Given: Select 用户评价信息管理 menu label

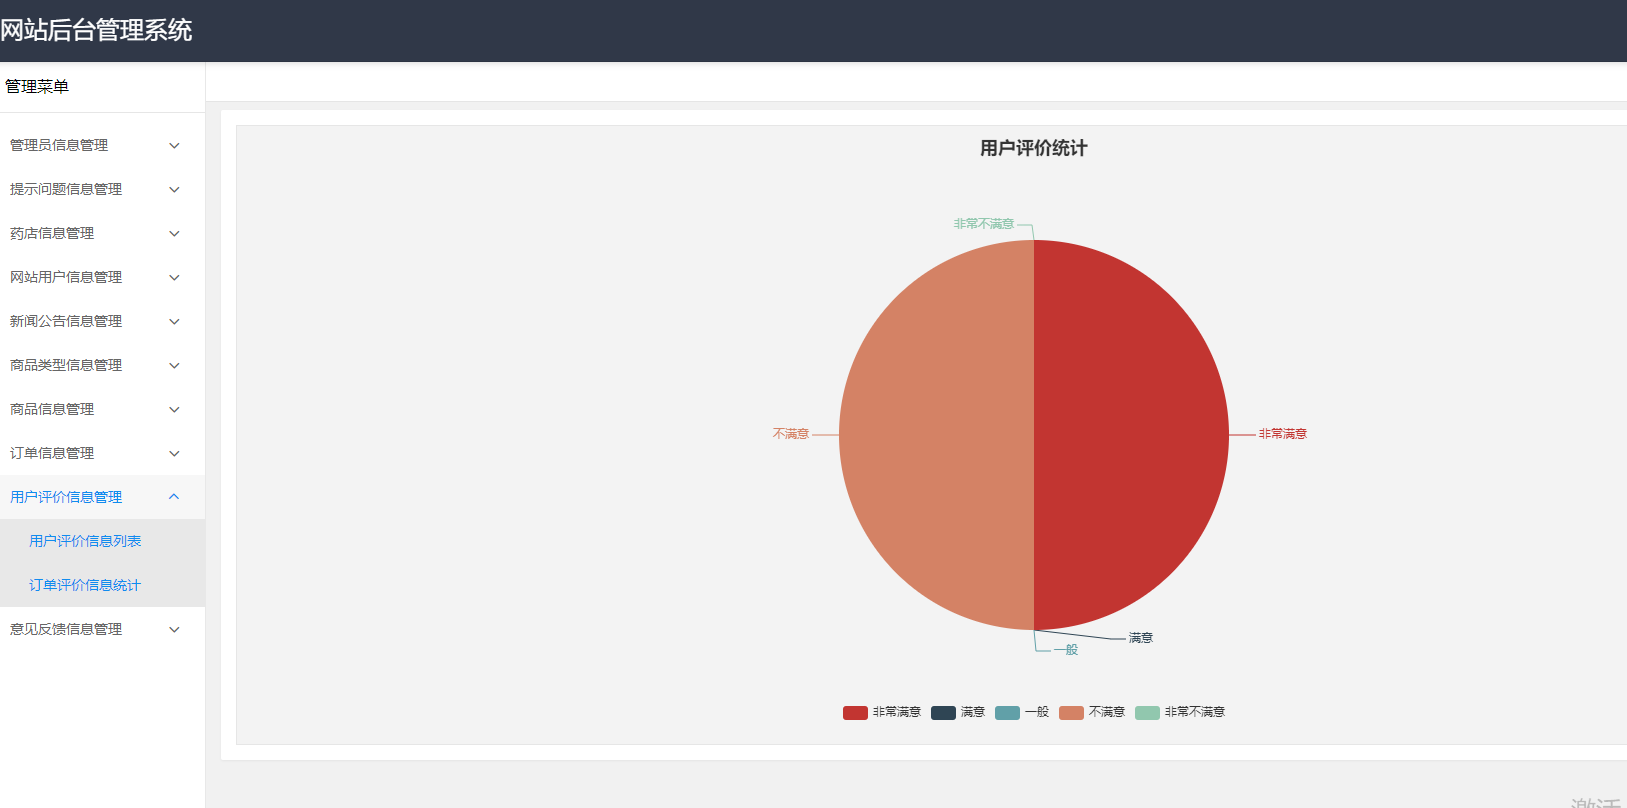Looking at the screenshot, I should point(66,497).
